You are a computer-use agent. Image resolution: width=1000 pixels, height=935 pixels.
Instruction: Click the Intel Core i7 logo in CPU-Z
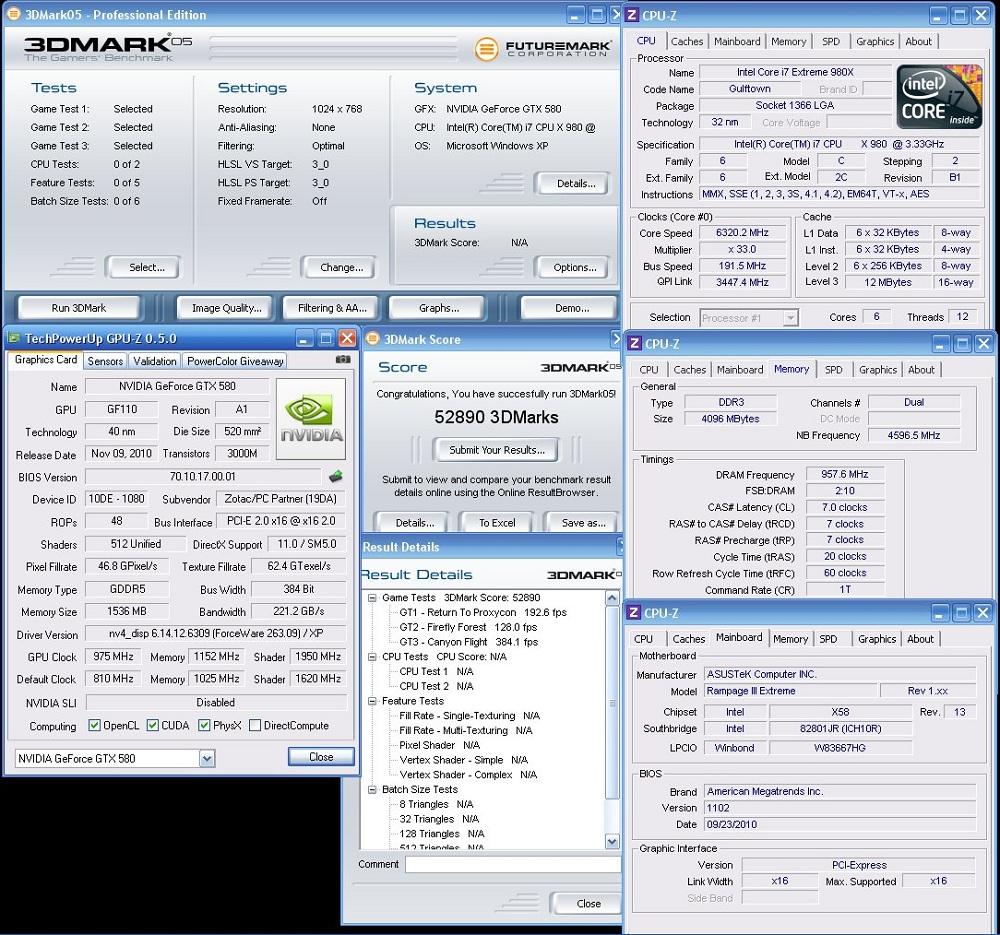[x=939, y=97]
